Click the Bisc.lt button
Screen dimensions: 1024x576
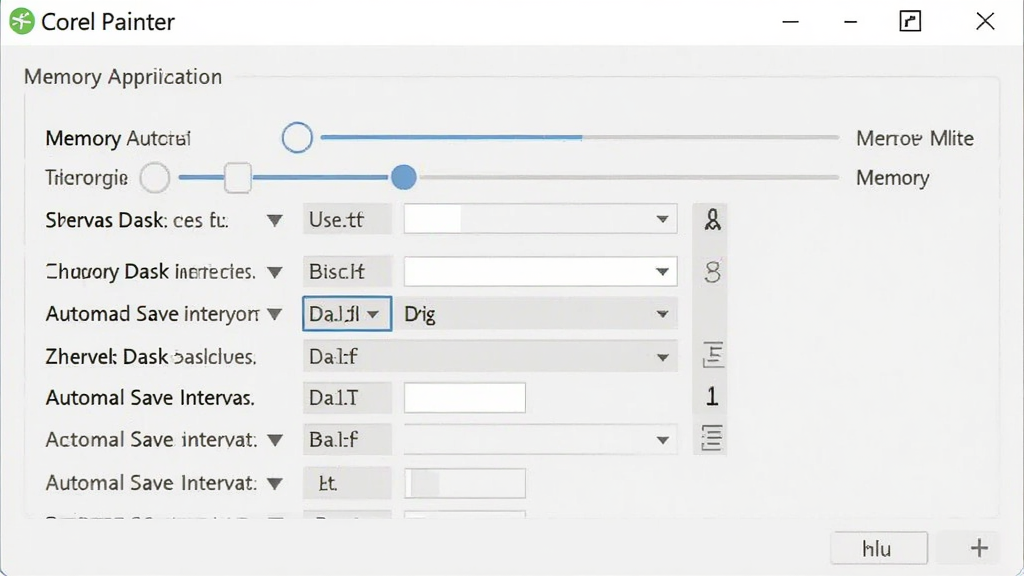347,271
